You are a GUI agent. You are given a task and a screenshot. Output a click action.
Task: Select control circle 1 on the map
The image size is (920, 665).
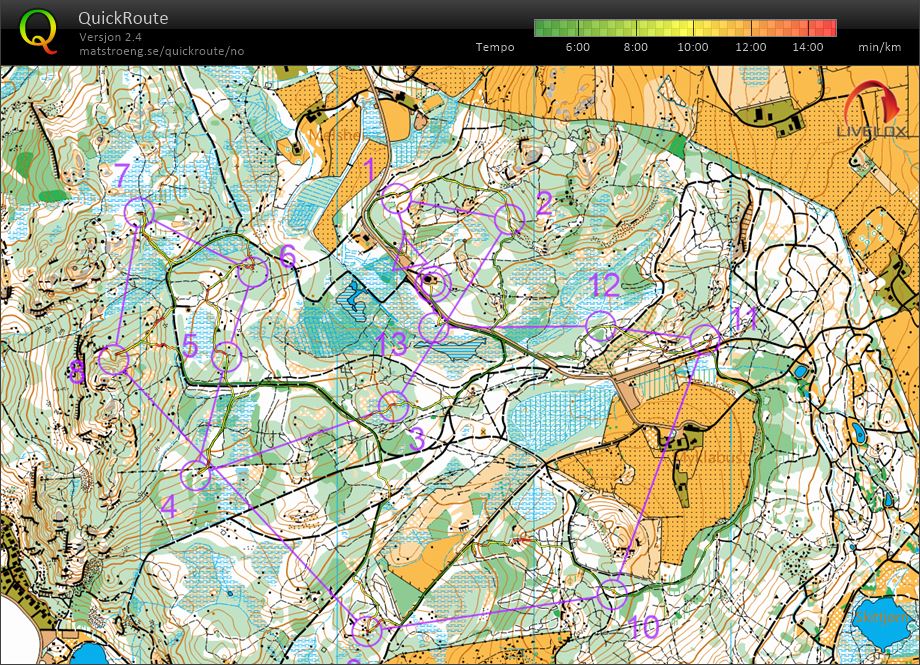pos(397,198)
